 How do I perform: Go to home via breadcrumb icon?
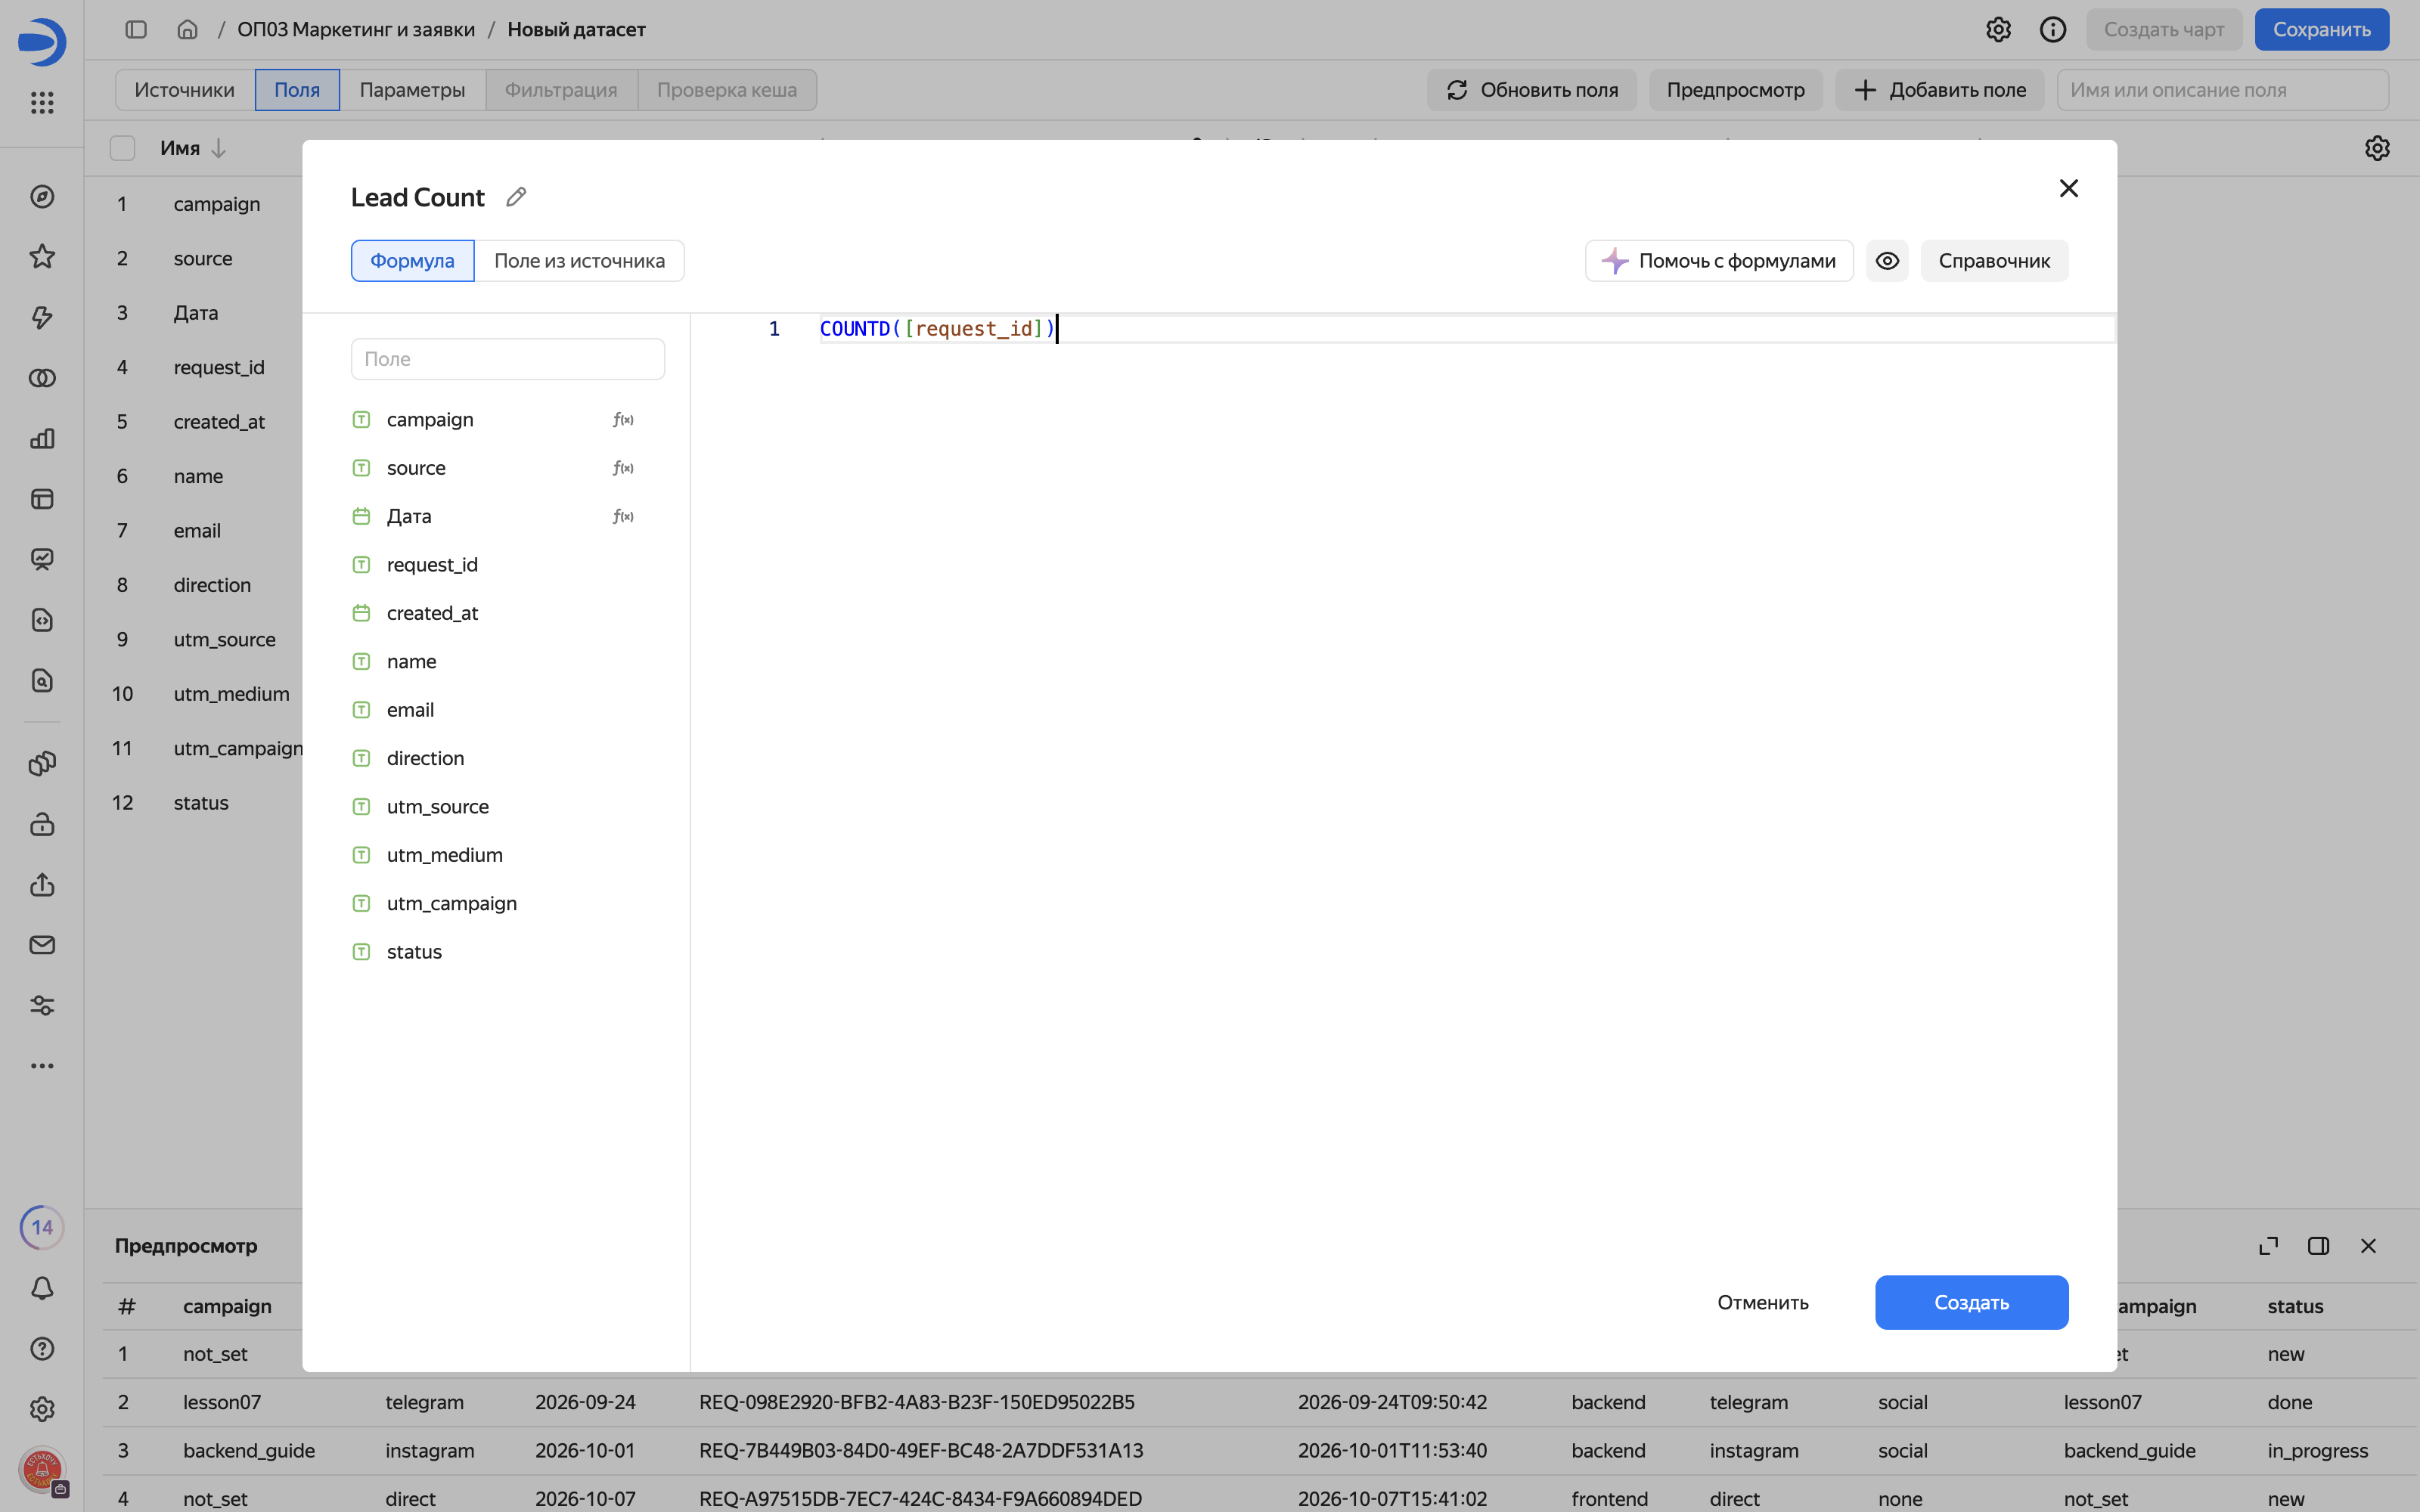point(187,29)
